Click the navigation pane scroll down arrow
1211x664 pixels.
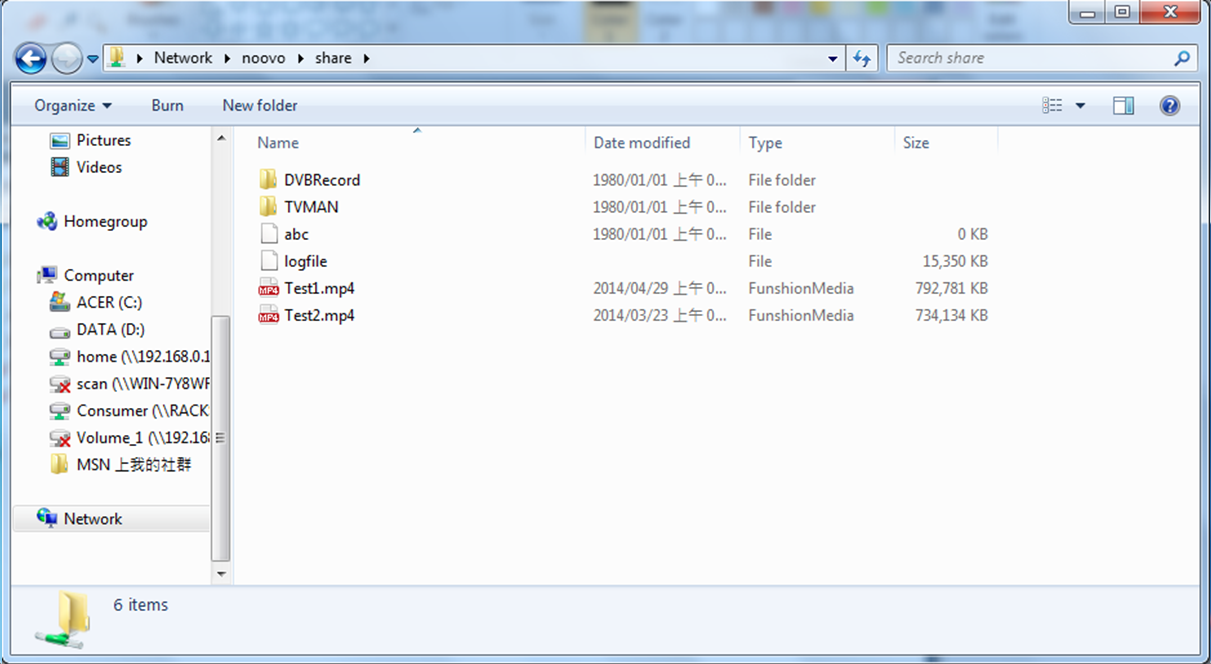coord(221,574)
